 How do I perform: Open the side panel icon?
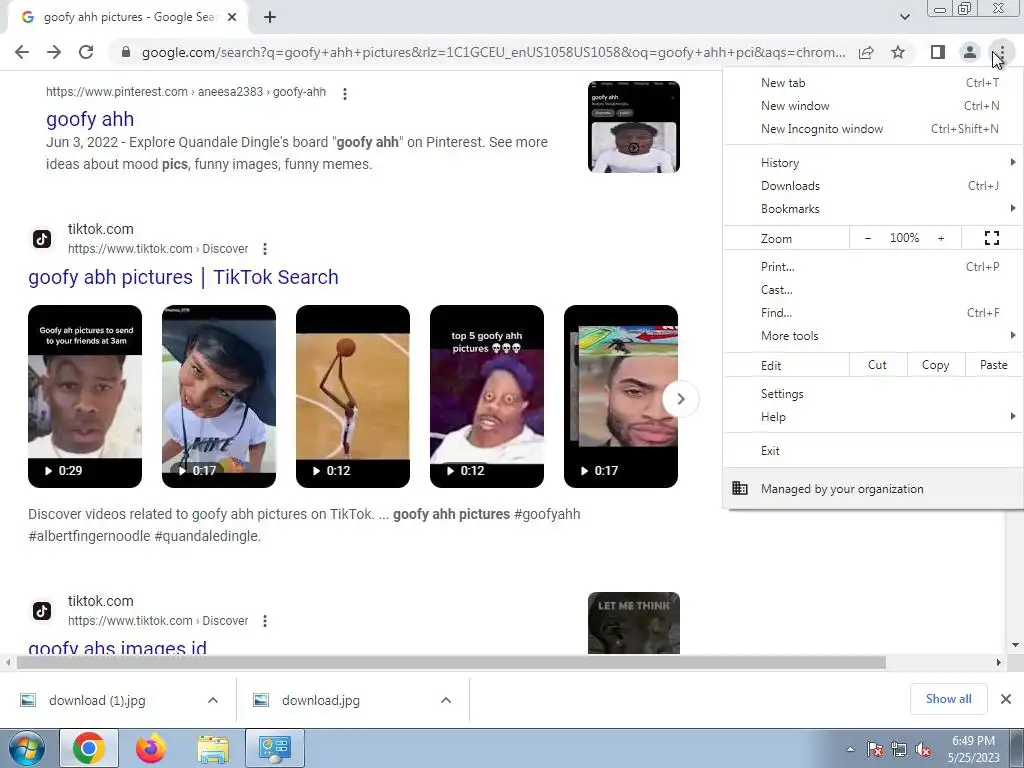point(938,52)
